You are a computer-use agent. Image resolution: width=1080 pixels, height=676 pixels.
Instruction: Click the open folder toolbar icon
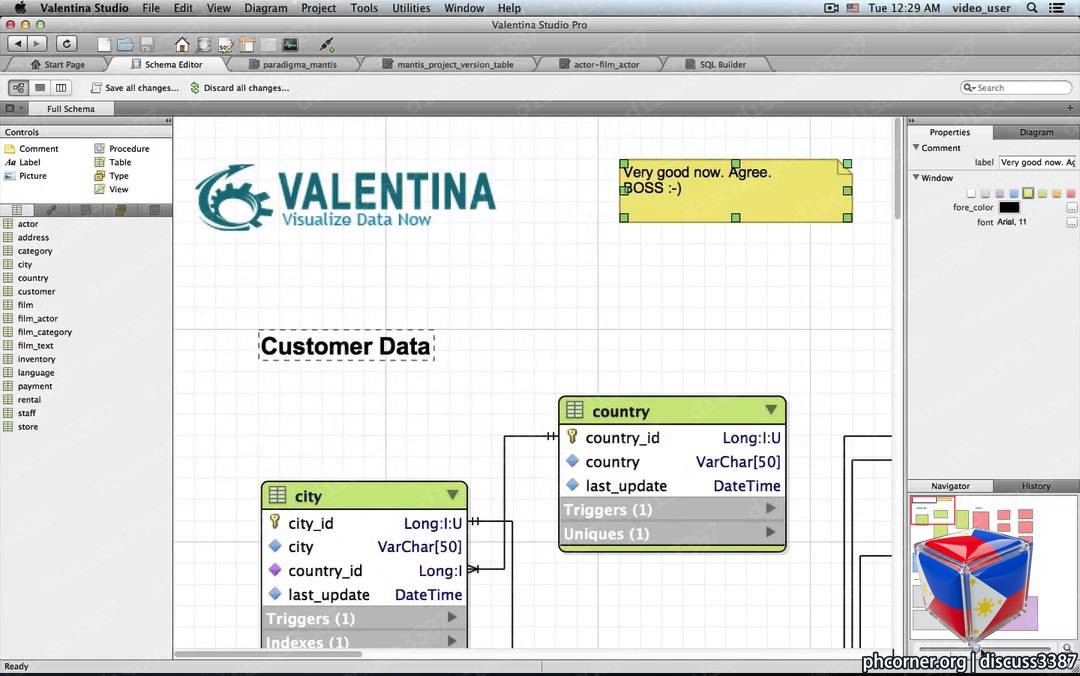(125, 45)
